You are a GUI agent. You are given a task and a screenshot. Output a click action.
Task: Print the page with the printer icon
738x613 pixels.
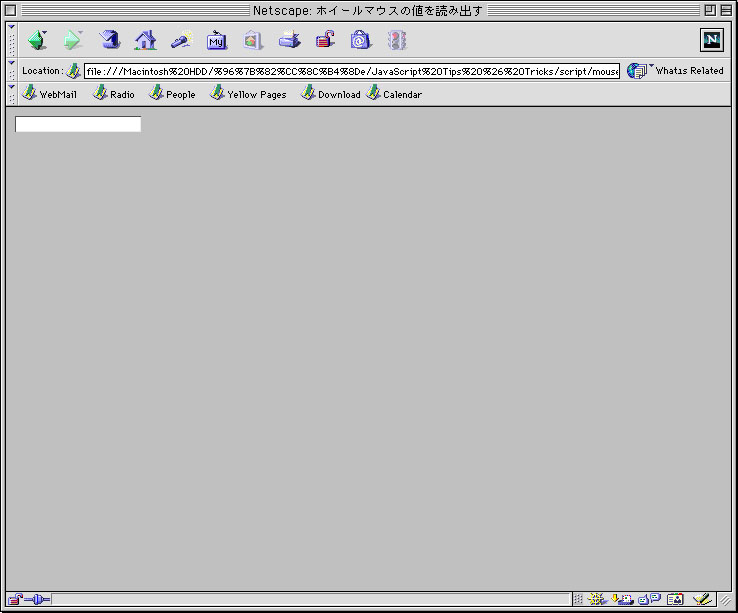pyautogui.click(x=289, y=40)
